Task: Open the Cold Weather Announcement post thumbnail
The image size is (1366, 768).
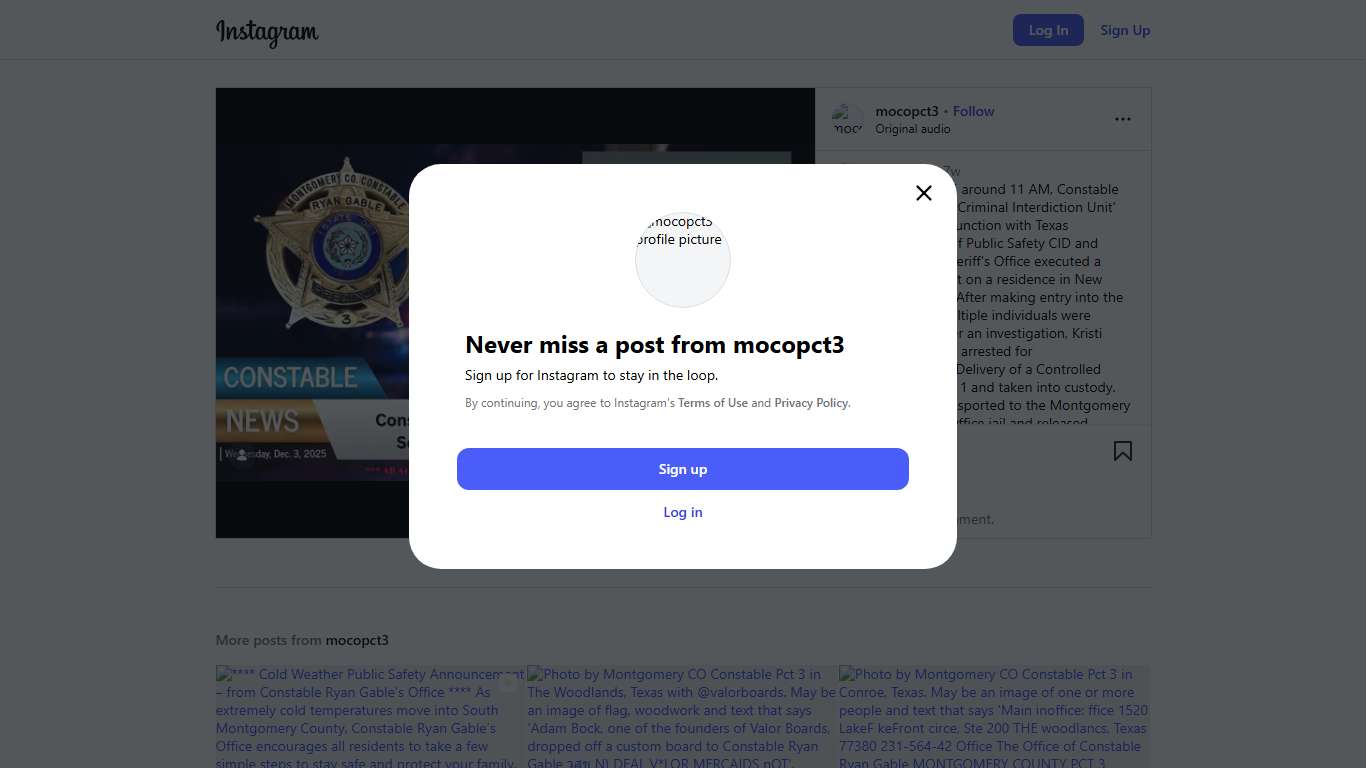Action: [x=370, y=716]
